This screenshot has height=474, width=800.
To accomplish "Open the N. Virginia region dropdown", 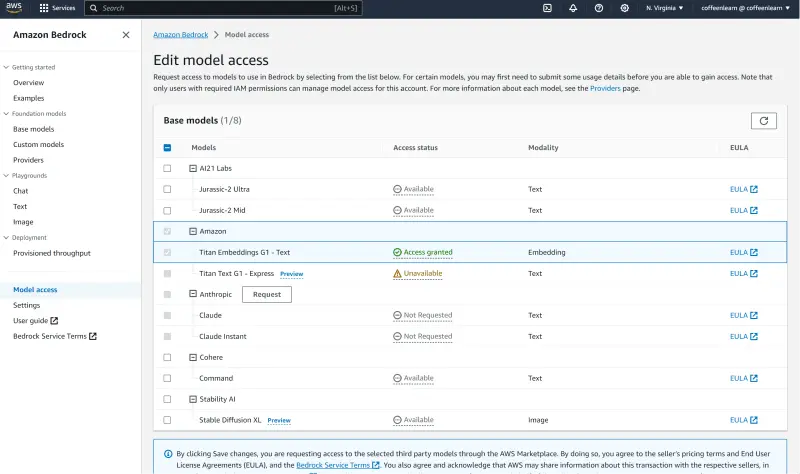I will [x=664, y=8].
